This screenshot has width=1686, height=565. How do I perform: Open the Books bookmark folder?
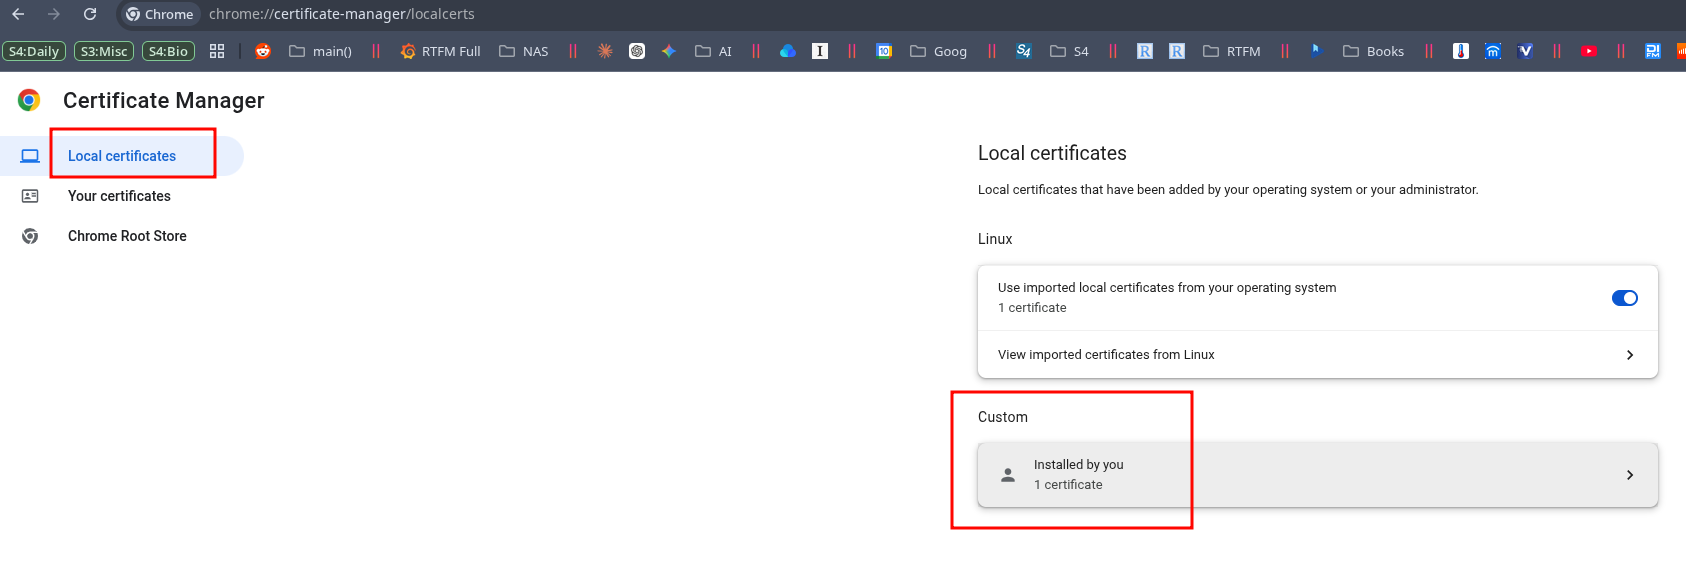pyautogui.click(x=1373, y=51)
